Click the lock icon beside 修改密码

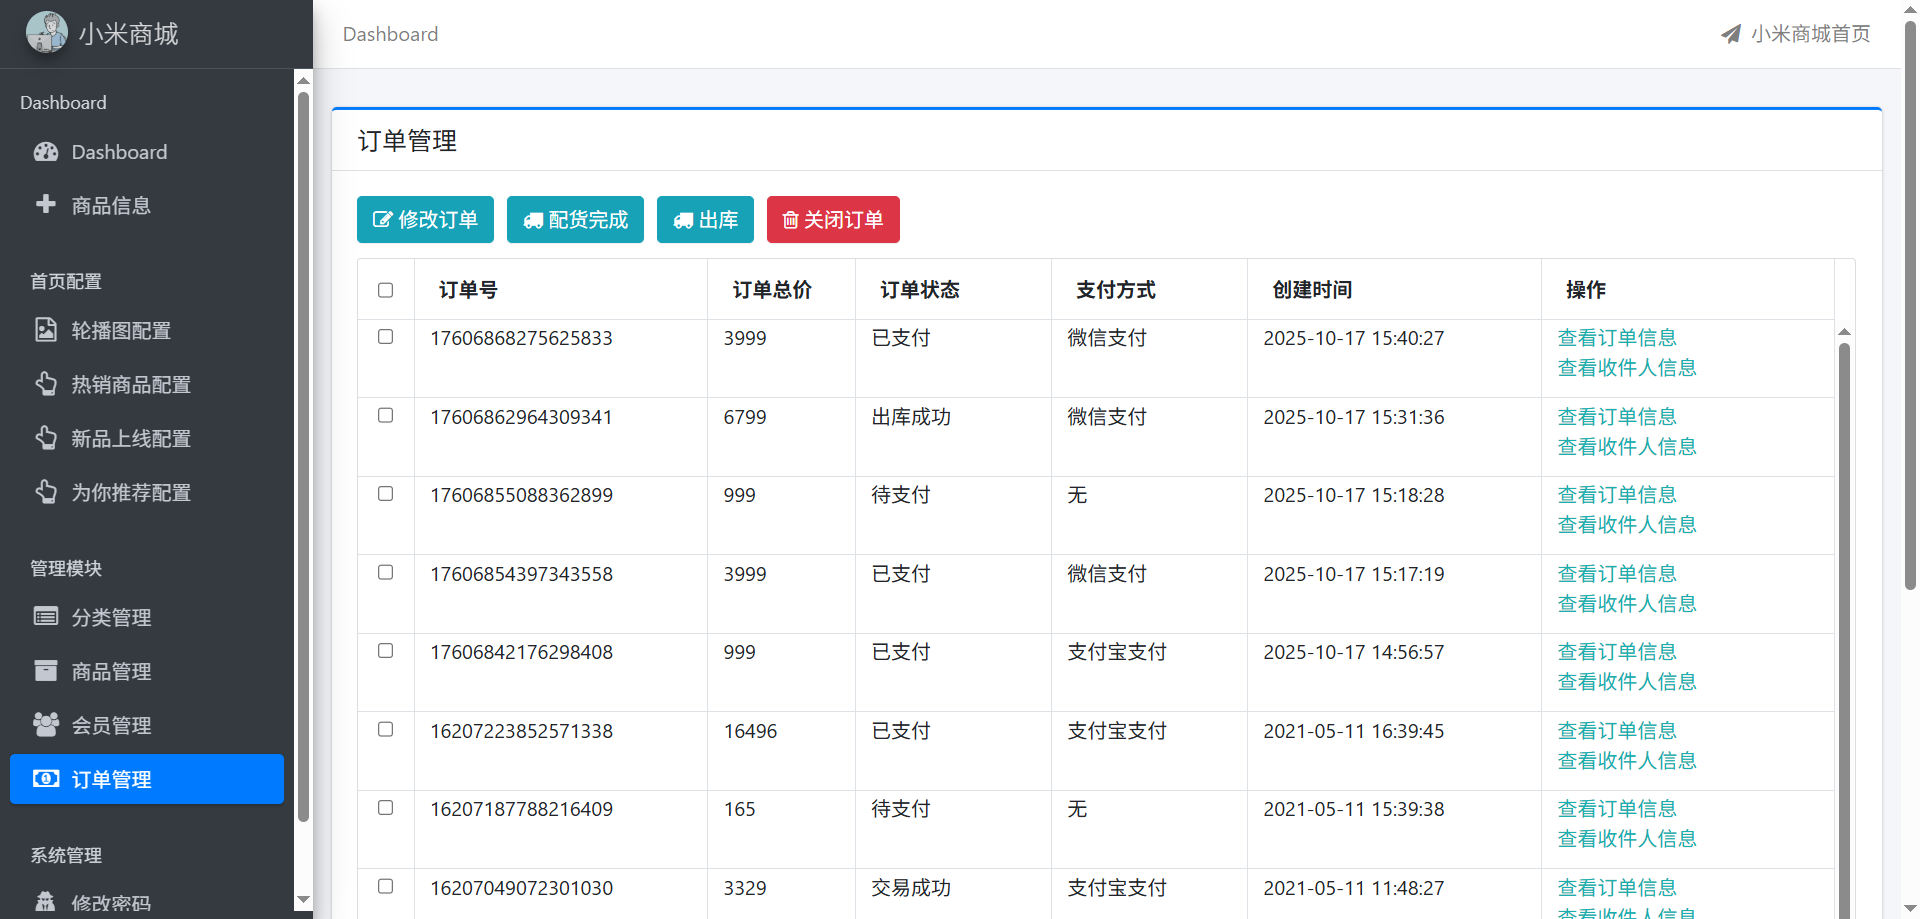coord(46,902)
